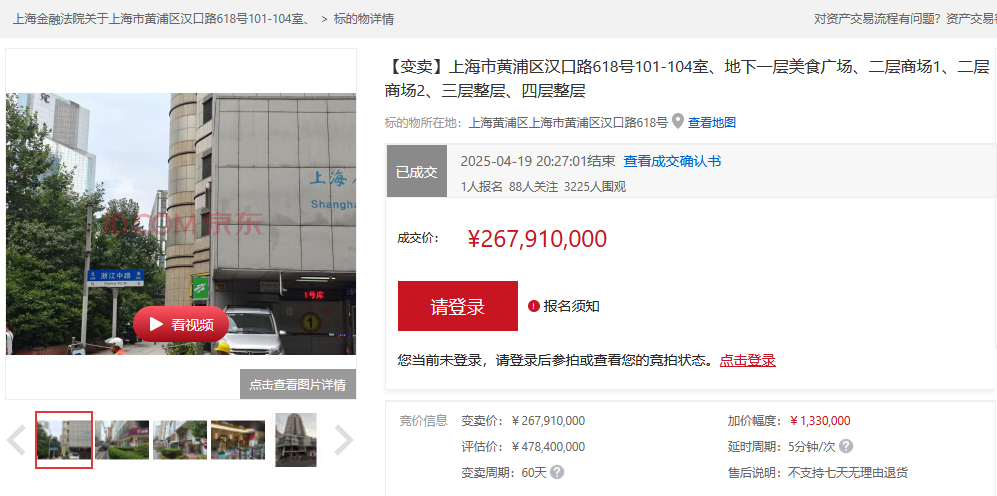The width and height of the screenshot is (997, 496).
Task: Click the map location pin icon
Action: pos(678,121)
